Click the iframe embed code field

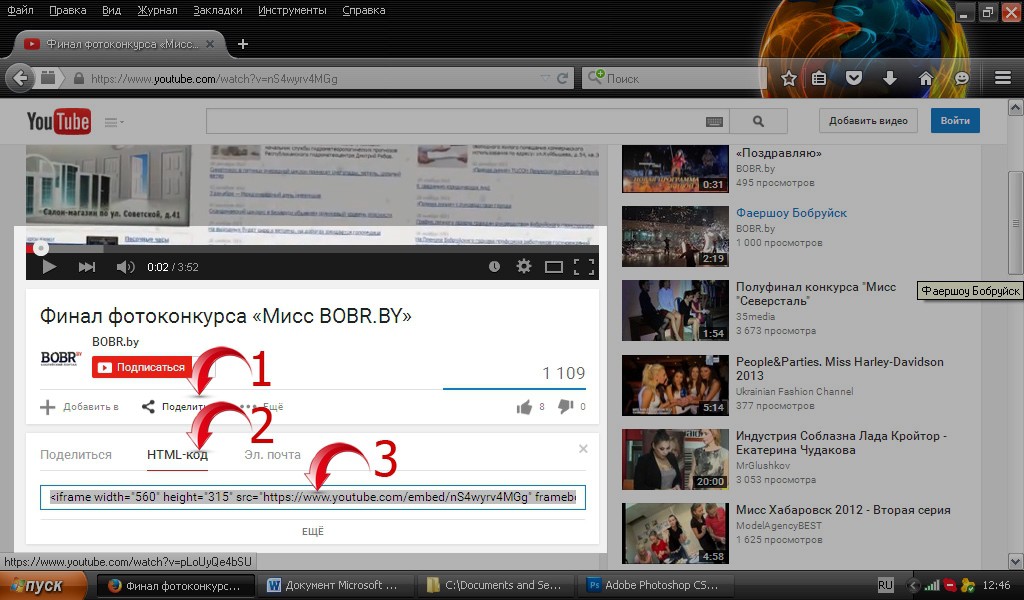[x=313, y=497]
